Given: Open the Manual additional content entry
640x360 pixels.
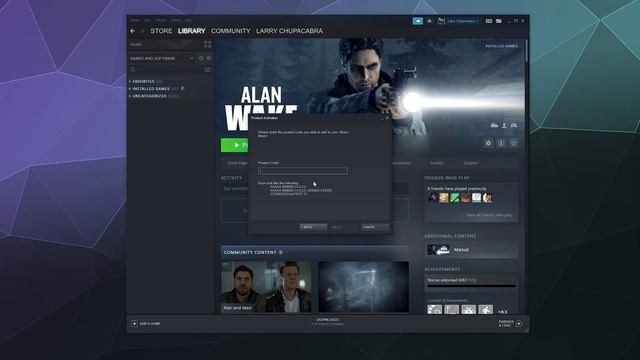Looking at the screenshot, I should point(471,250).
